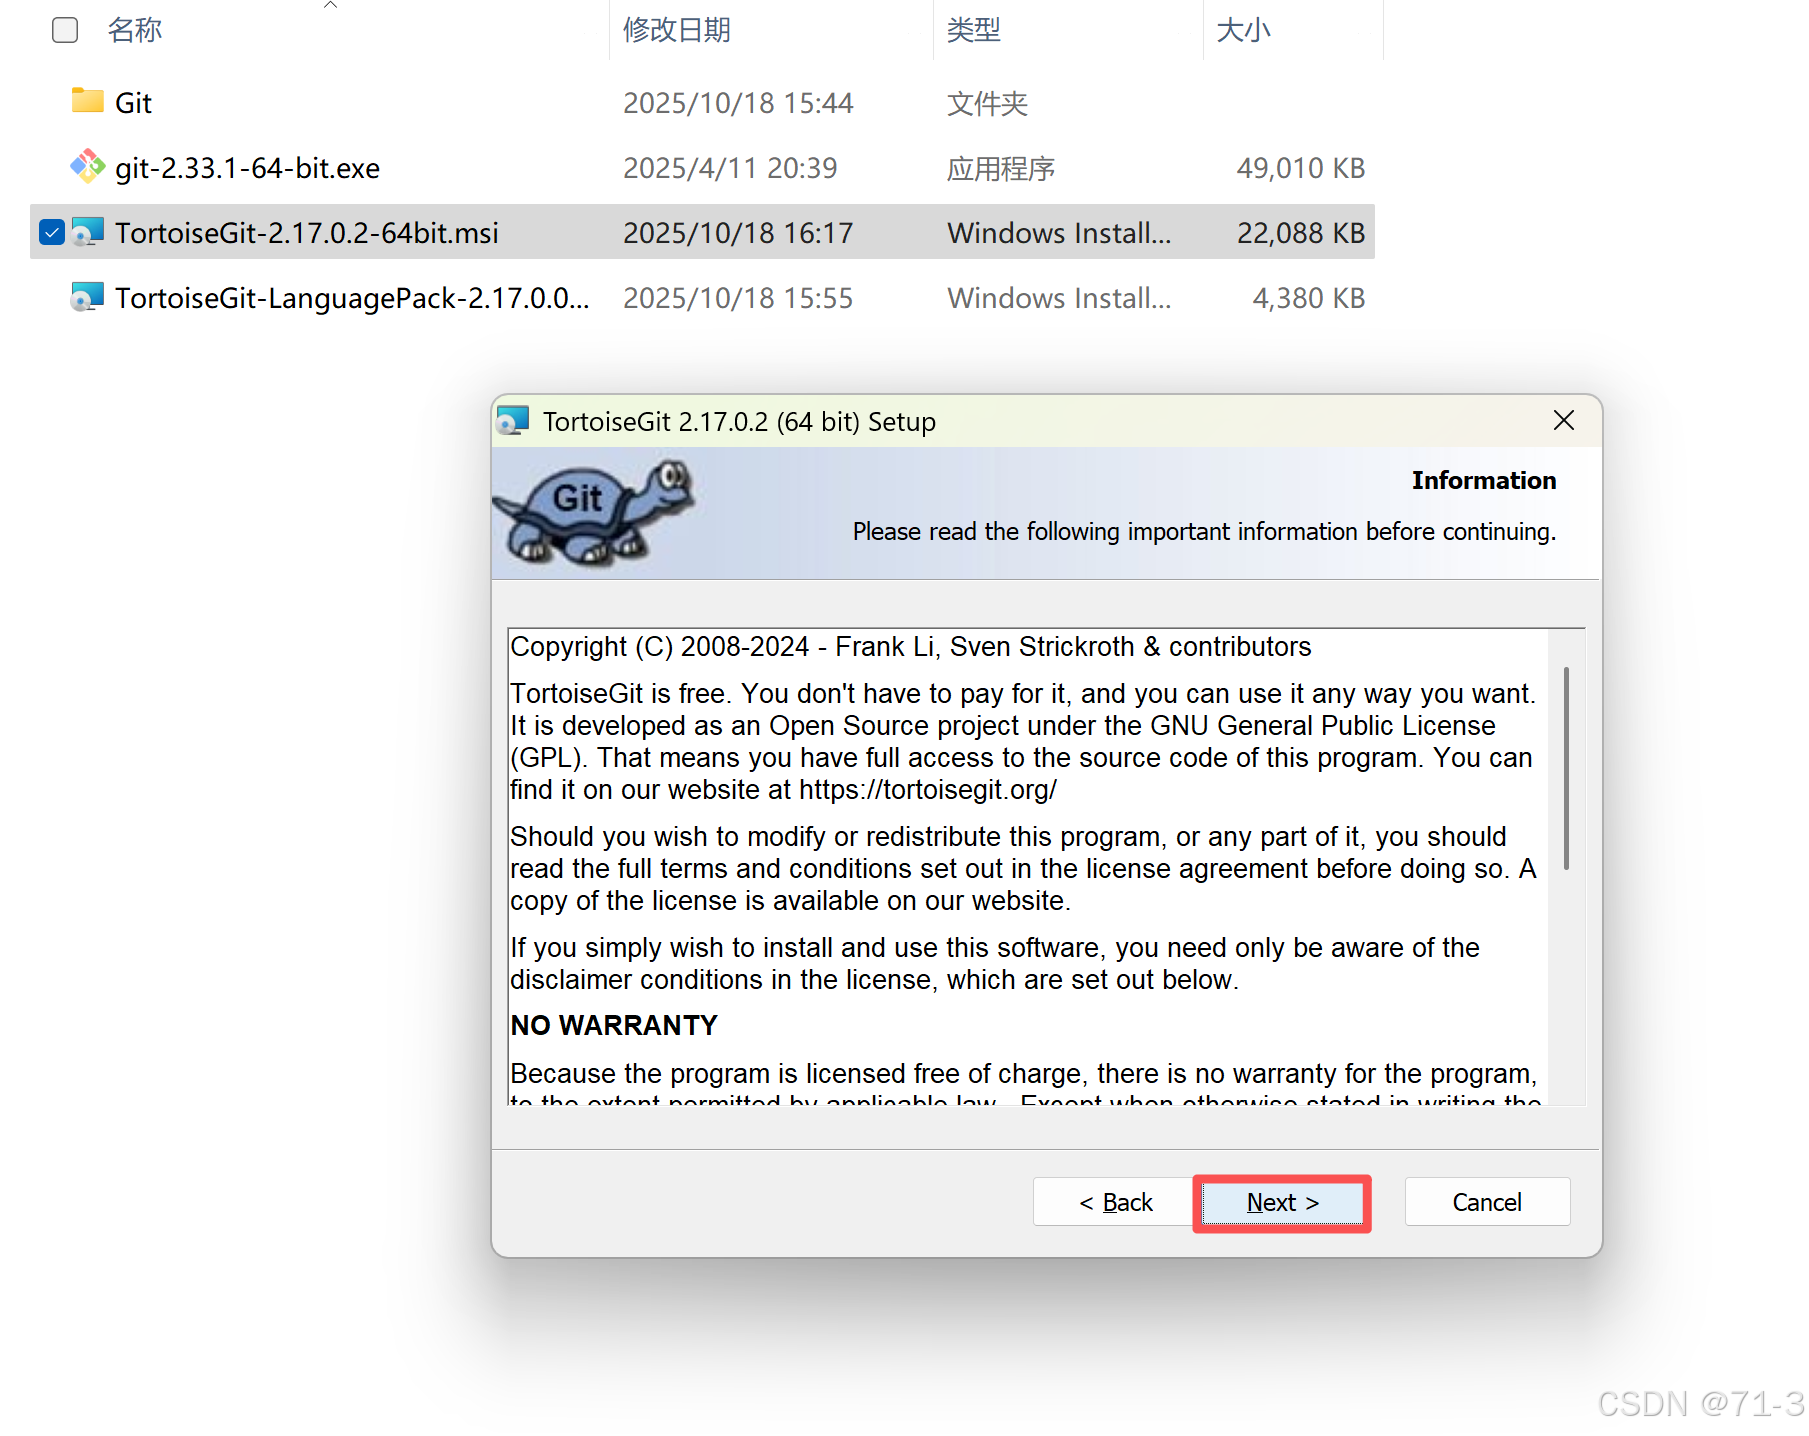The image size is (1809, 1436).
Task: Click the 文件夹 type cell
Action: coord(987,103)
